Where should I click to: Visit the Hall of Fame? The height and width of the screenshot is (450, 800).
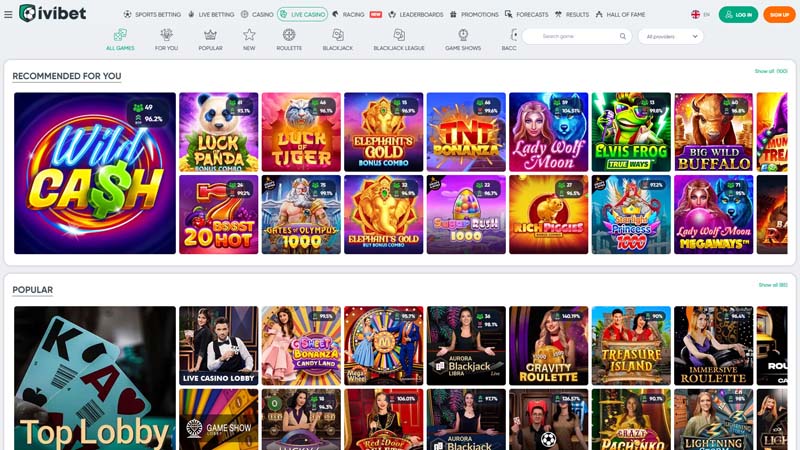[620, 14]
